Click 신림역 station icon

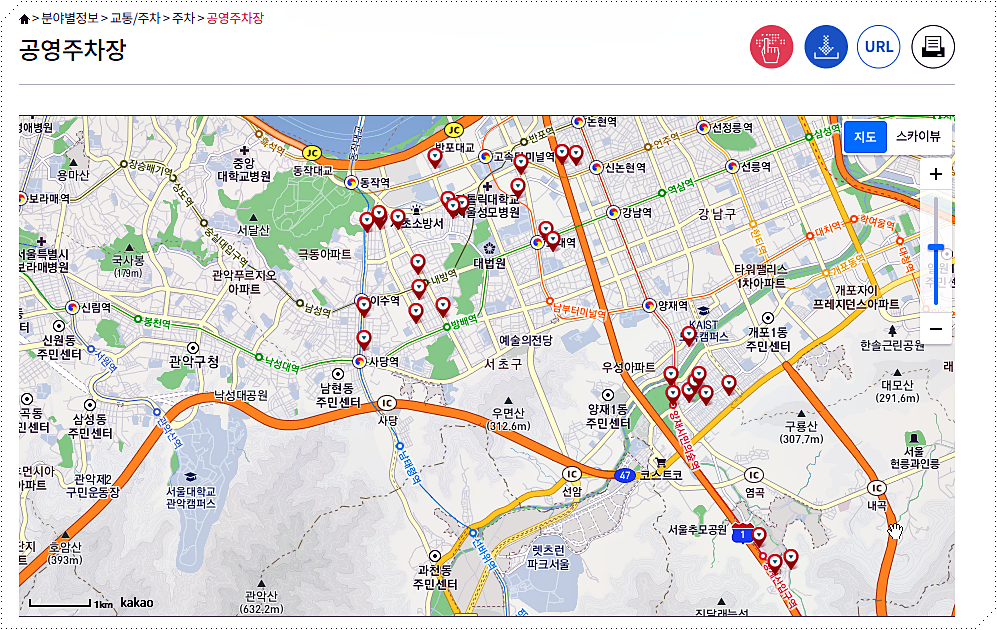tap(72, 308)
